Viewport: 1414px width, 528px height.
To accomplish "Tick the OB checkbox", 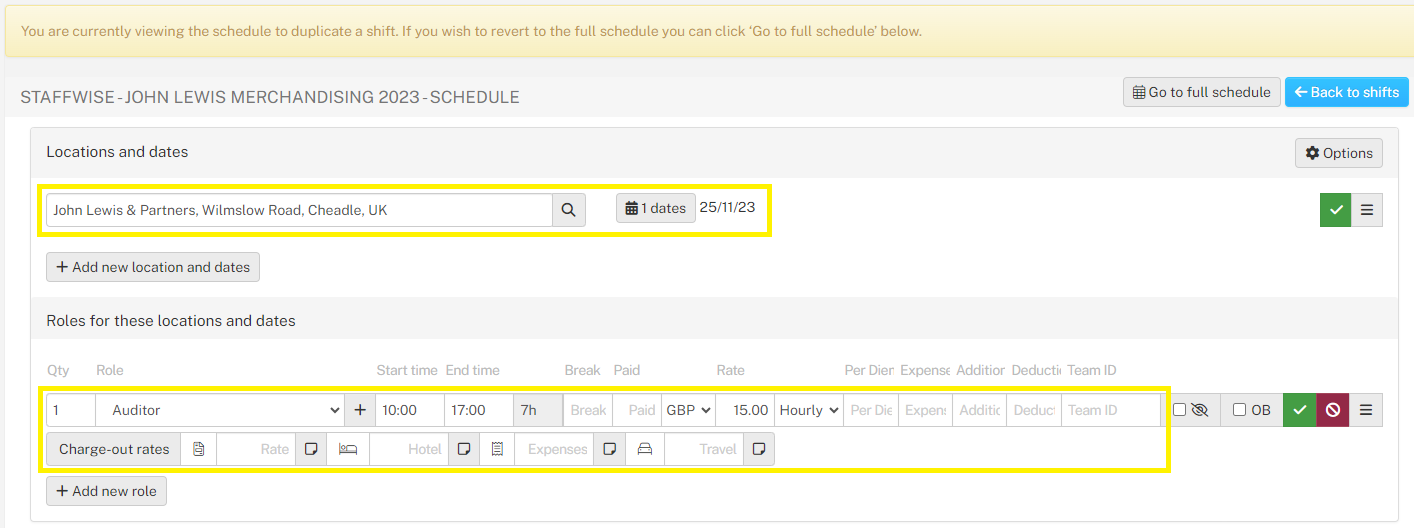I will [1240, 410].
